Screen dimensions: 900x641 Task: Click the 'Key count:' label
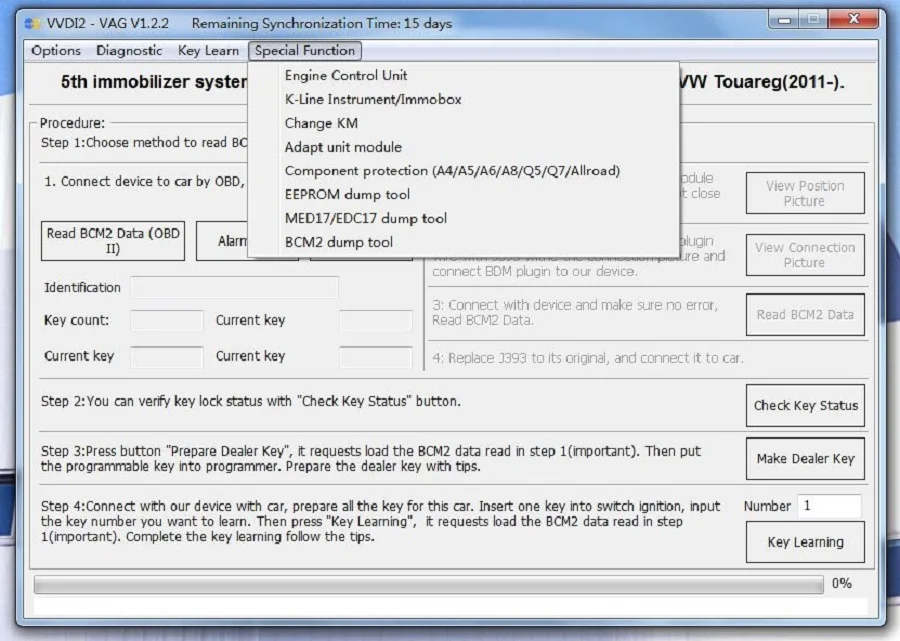click(76, 320)
